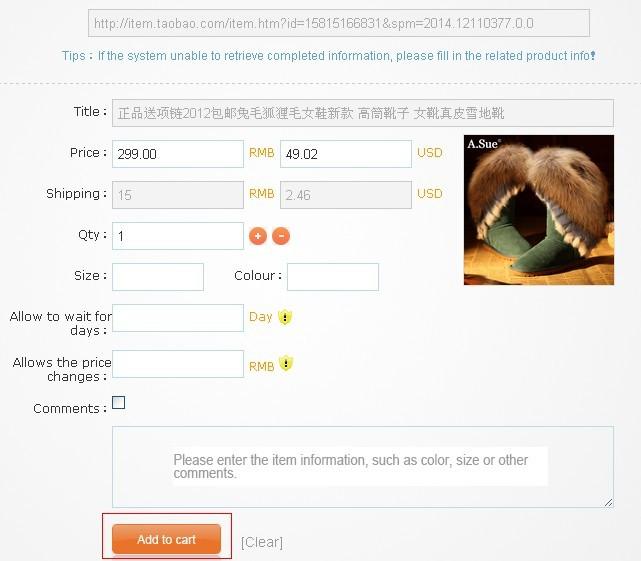Viewport: 641px width, 561px height.
Task: Click the shield info icon beside RMB
Action: 286,363
